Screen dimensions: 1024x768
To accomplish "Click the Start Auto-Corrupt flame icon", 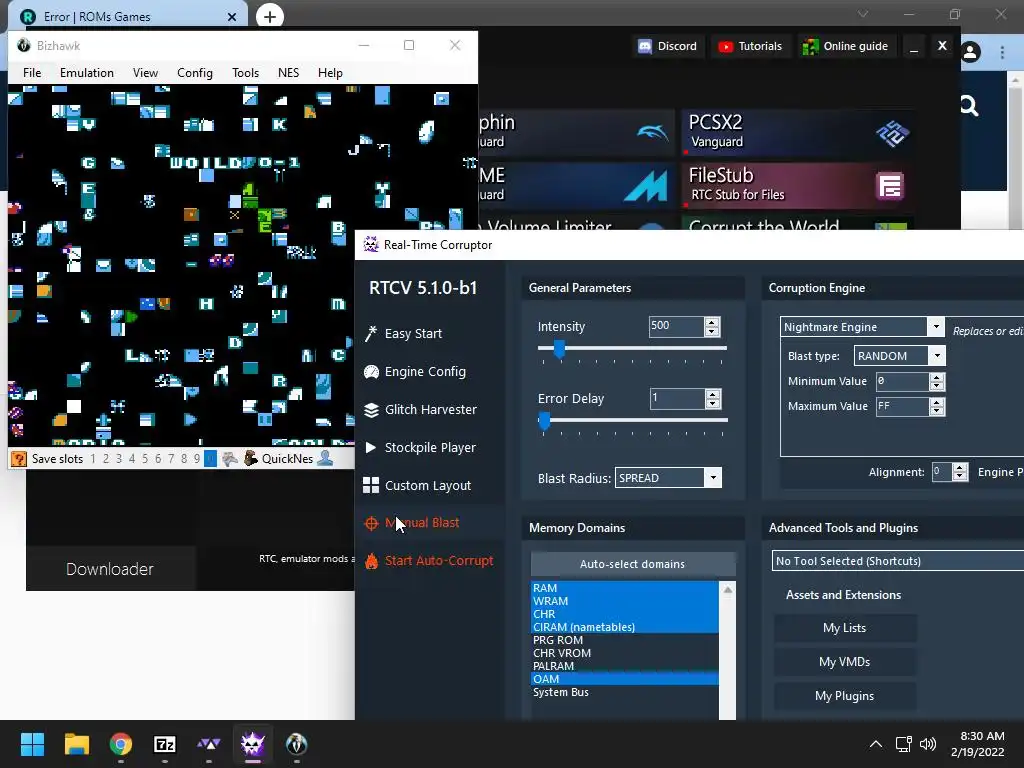I will click(x=371, y=561).
